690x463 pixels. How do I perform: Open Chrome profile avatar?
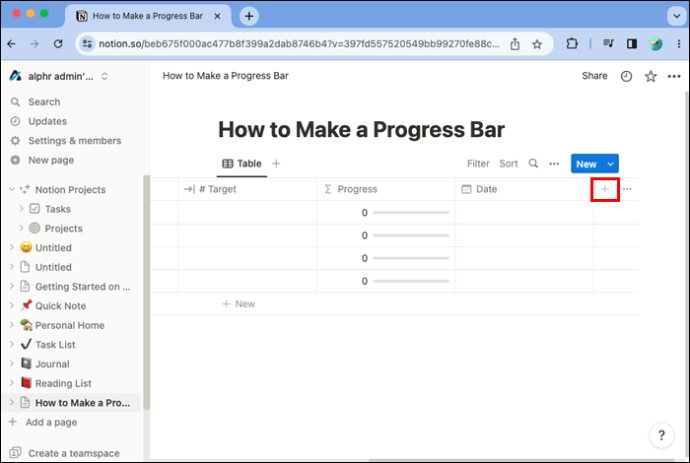[x=656, y=44]
